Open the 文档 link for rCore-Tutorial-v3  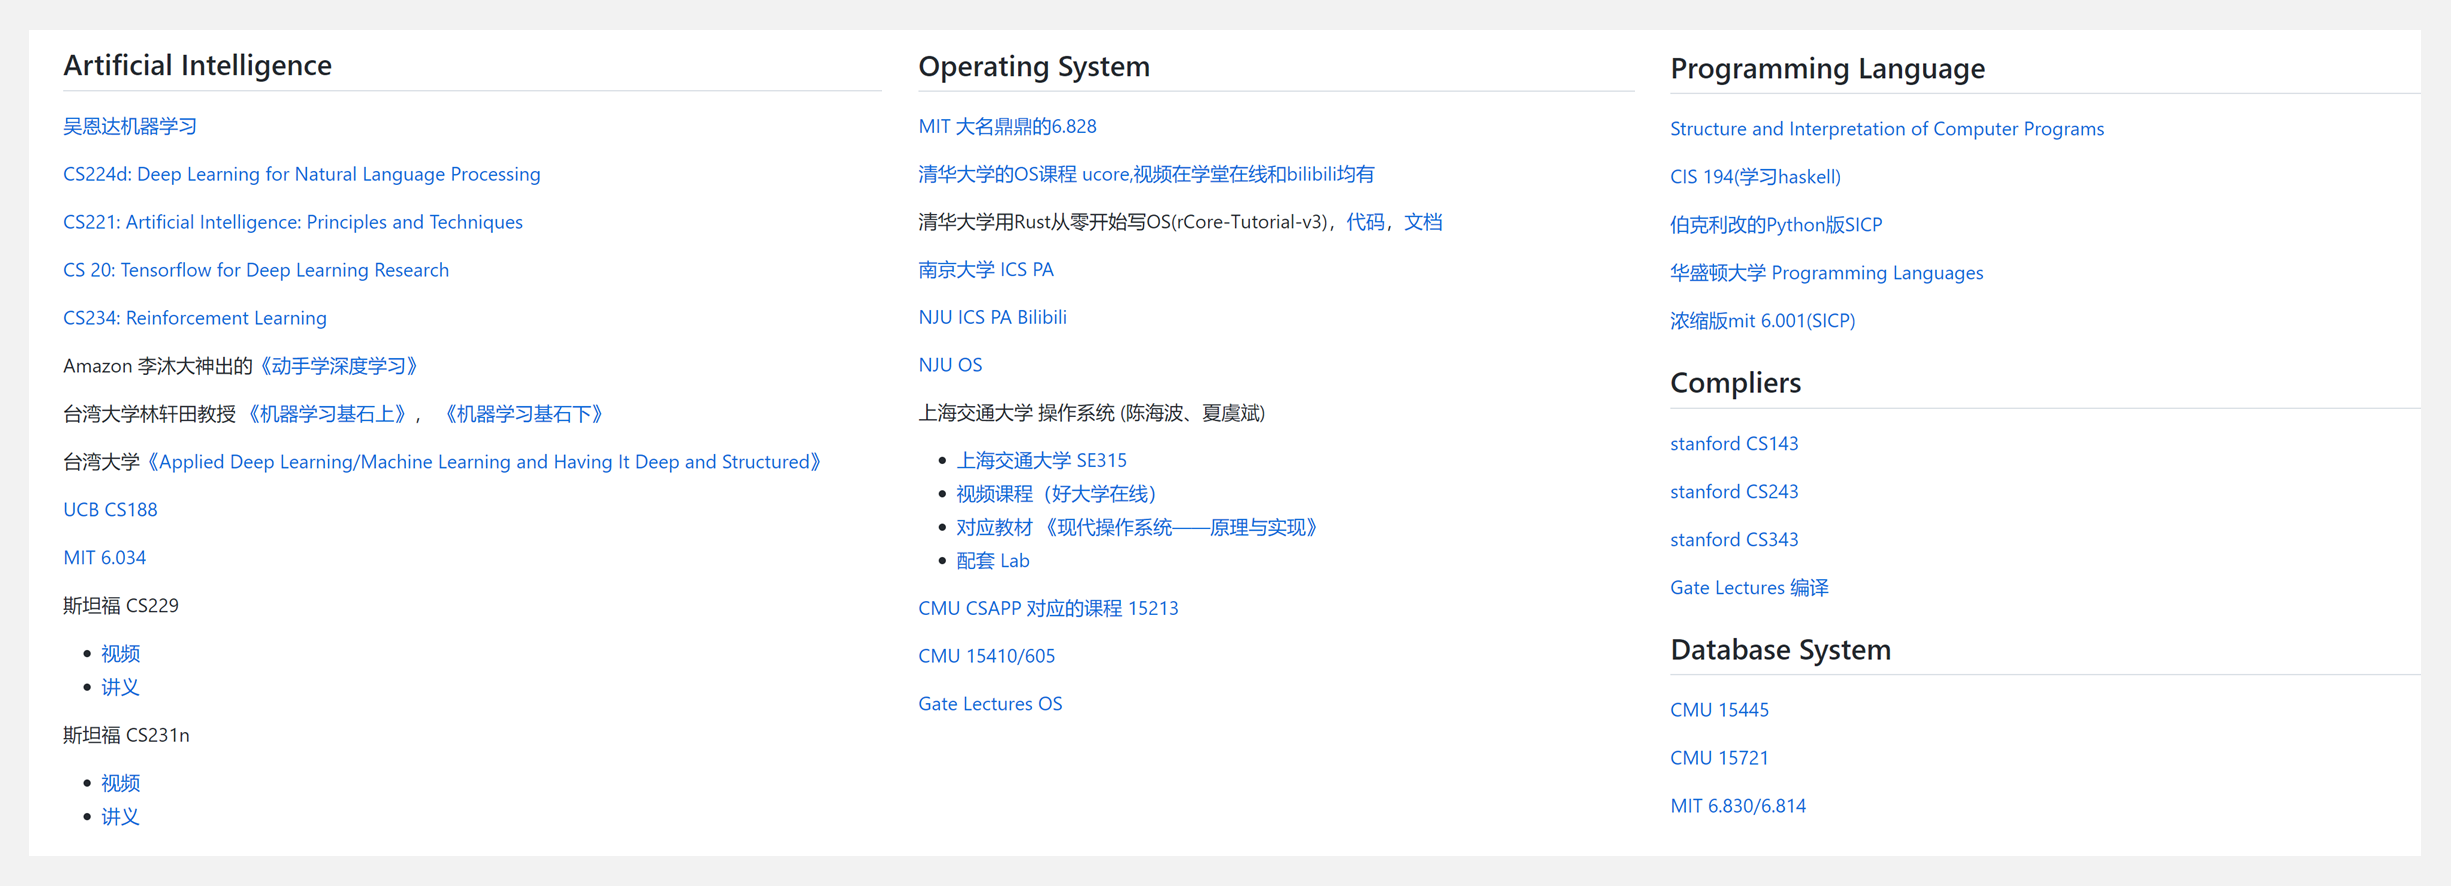(1423, 222)
